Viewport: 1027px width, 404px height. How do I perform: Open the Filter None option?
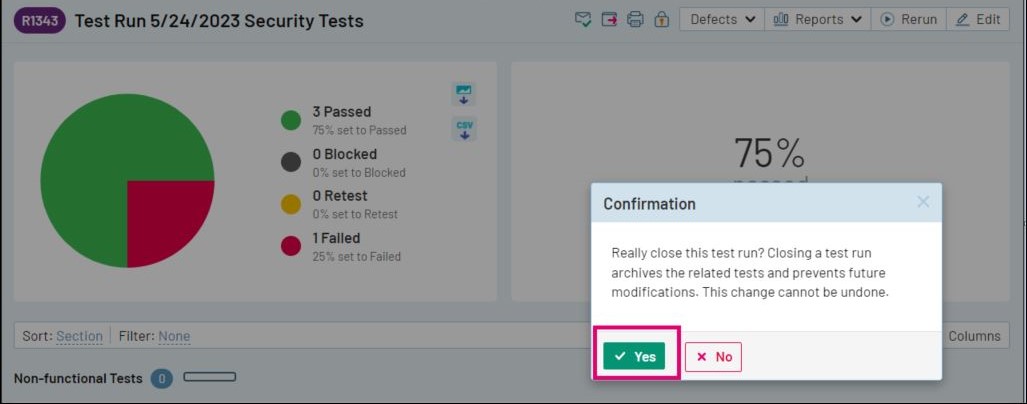pos(174,337)
